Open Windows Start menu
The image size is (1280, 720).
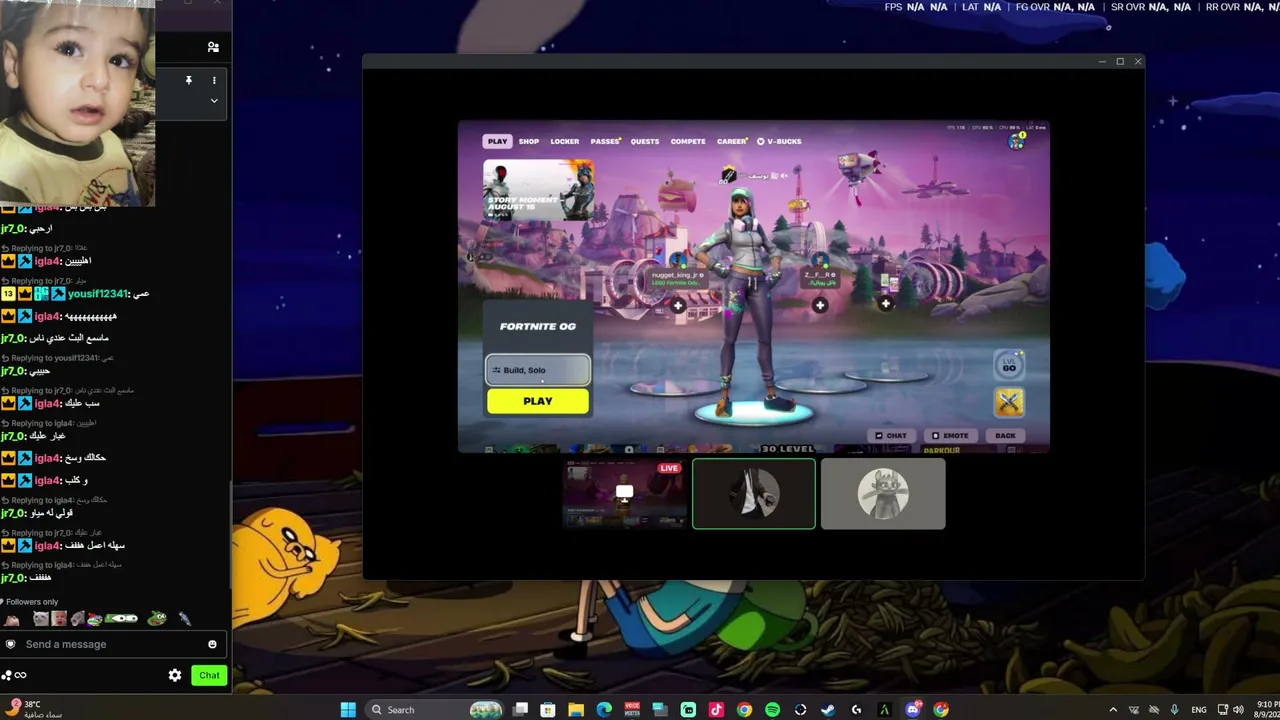point(348,710)
